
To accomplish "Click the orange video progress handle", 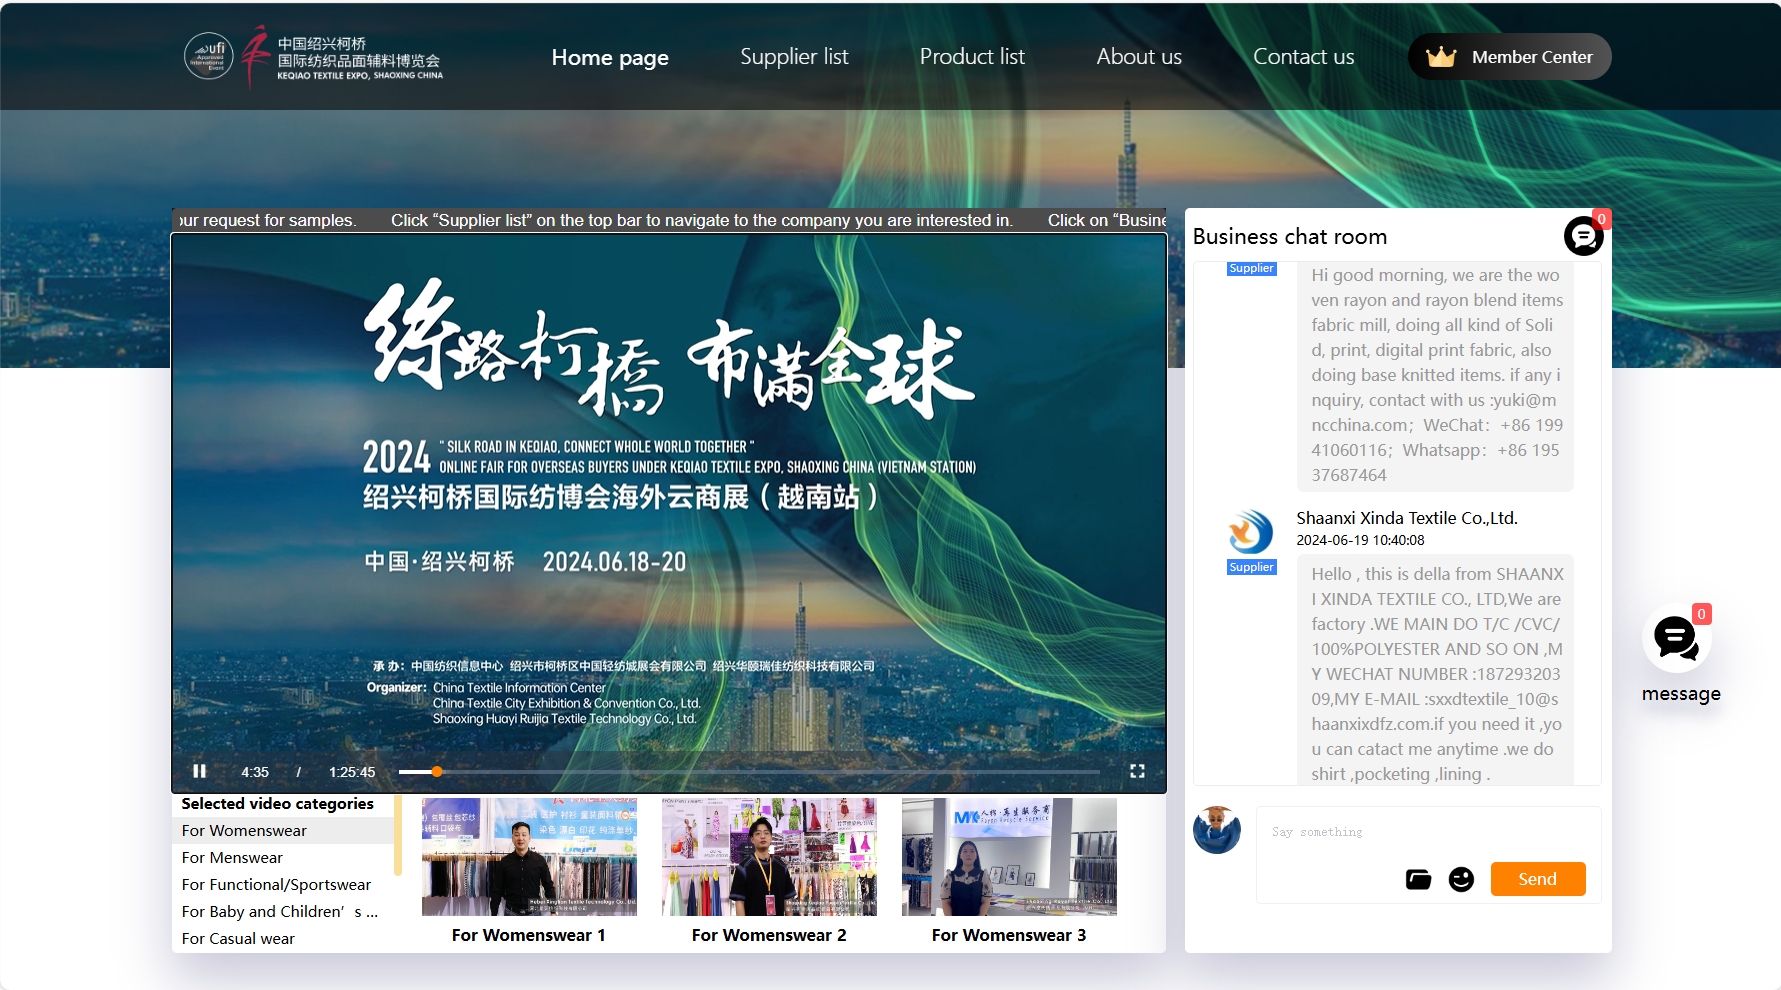I will point(437,771).
